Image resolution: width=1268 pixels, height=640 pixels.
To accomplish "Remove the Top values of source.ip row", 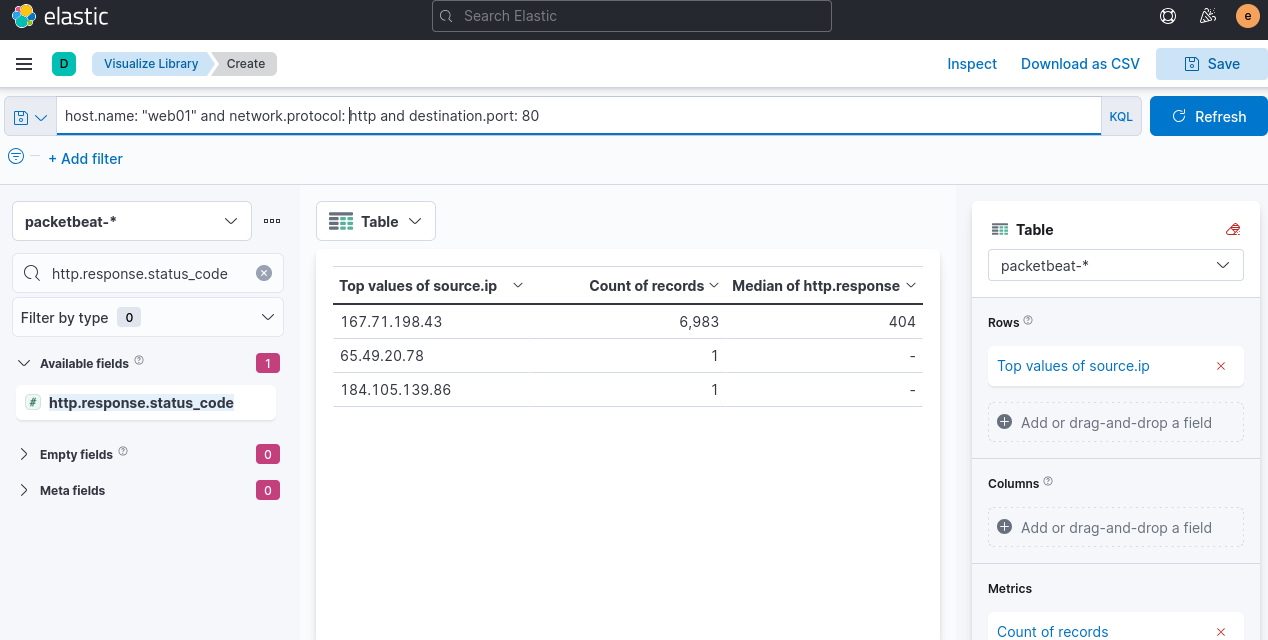I will pos(1220,366).
